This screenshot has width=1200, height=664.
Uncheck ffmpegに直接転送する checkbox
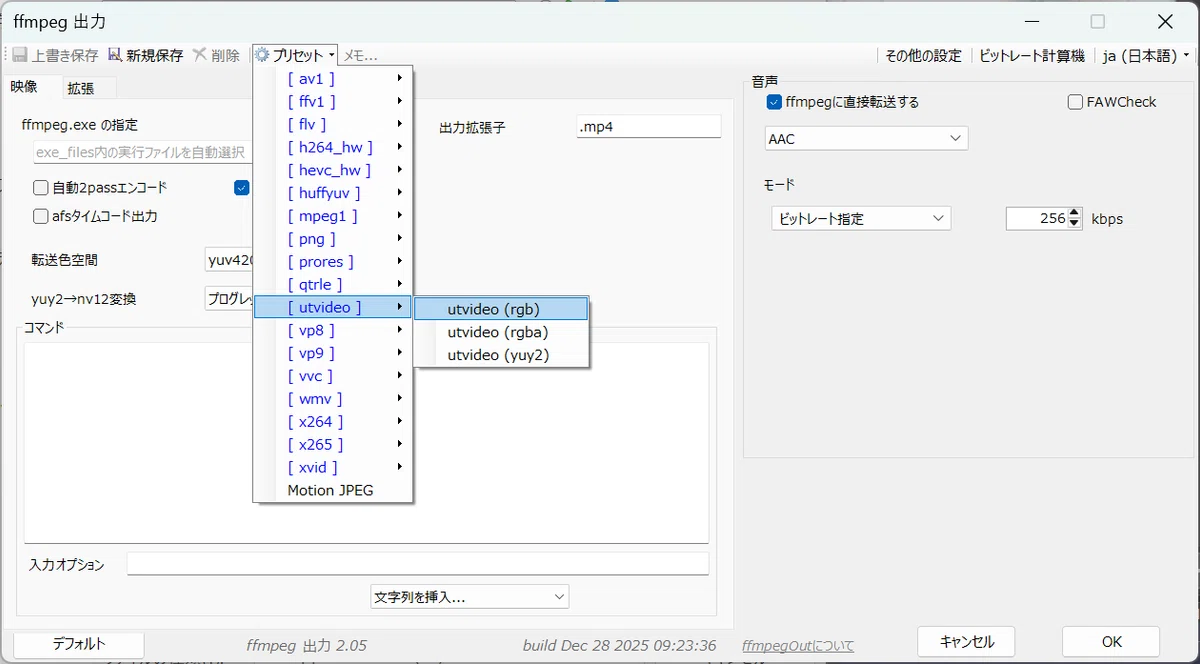[774, 101]
